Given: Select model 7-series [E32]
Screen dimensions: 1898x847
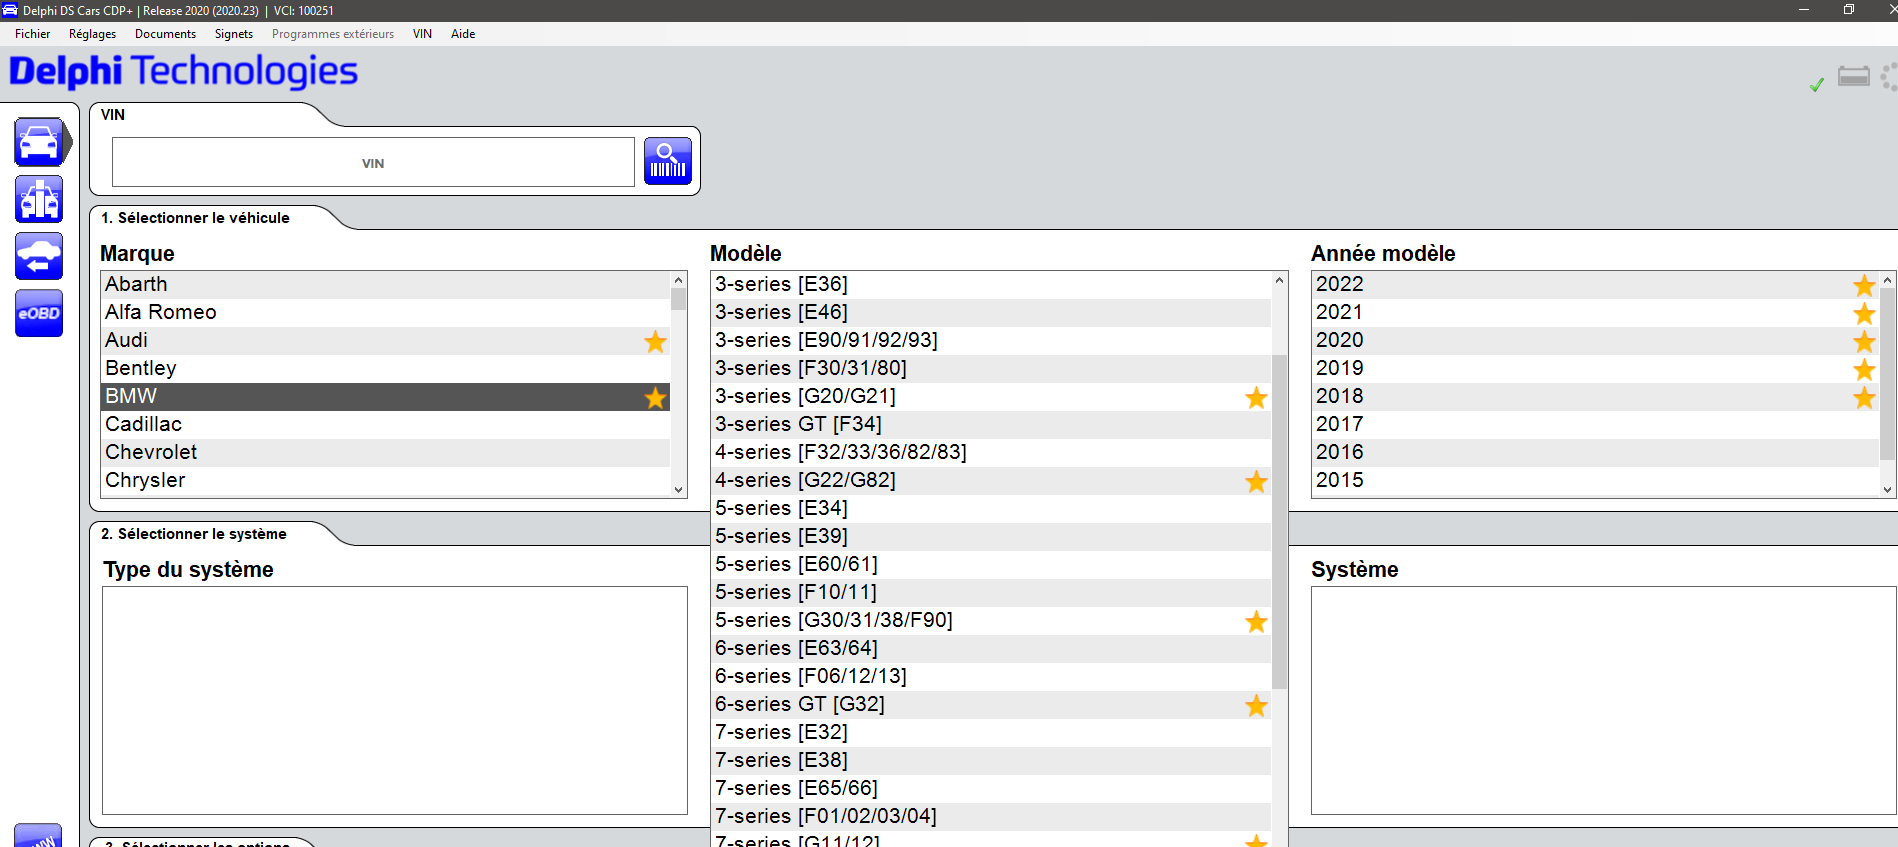Looking at the screenshot, I should coord(991,732).
